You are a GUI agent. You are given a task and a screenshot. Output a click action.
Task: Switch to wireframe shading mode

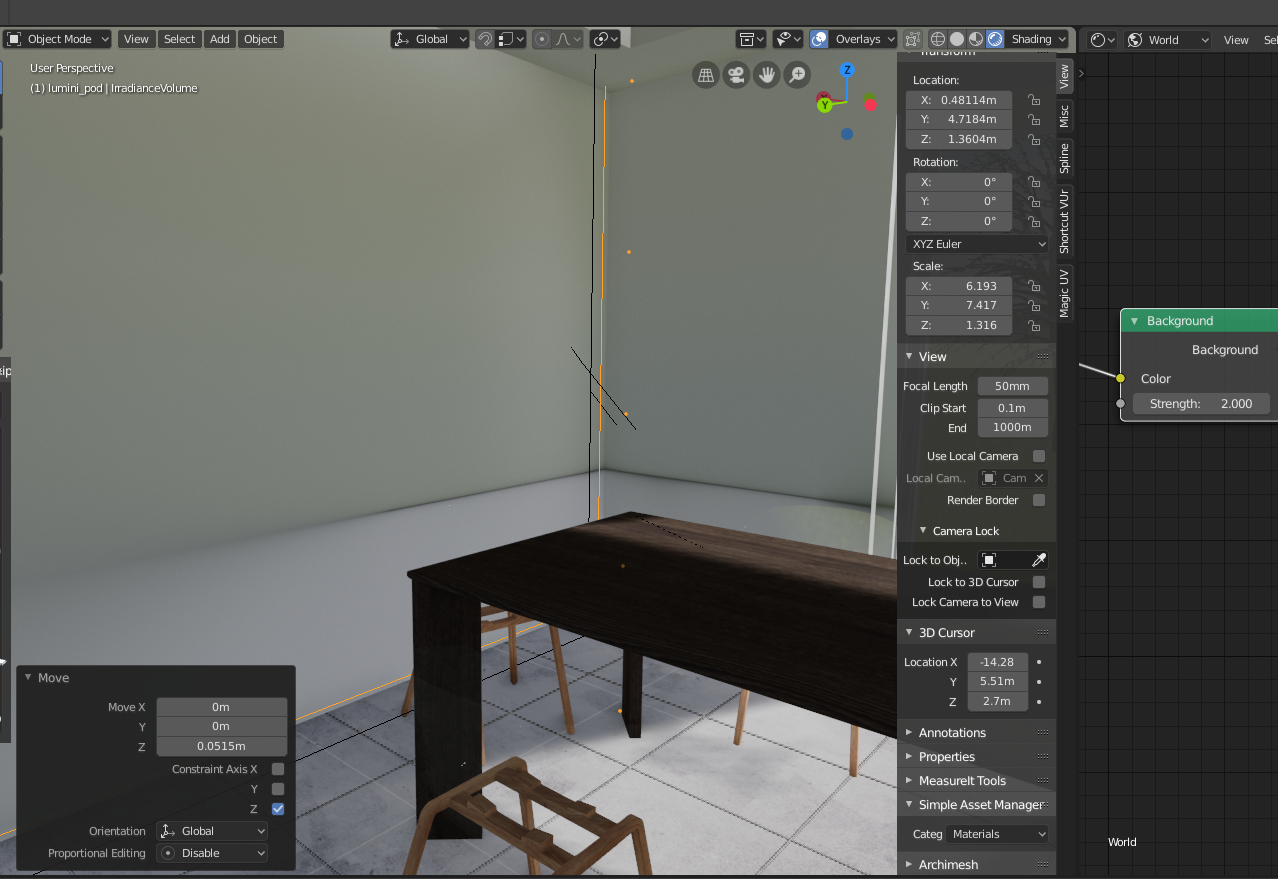pyautogui.click(x=938, y=39)
